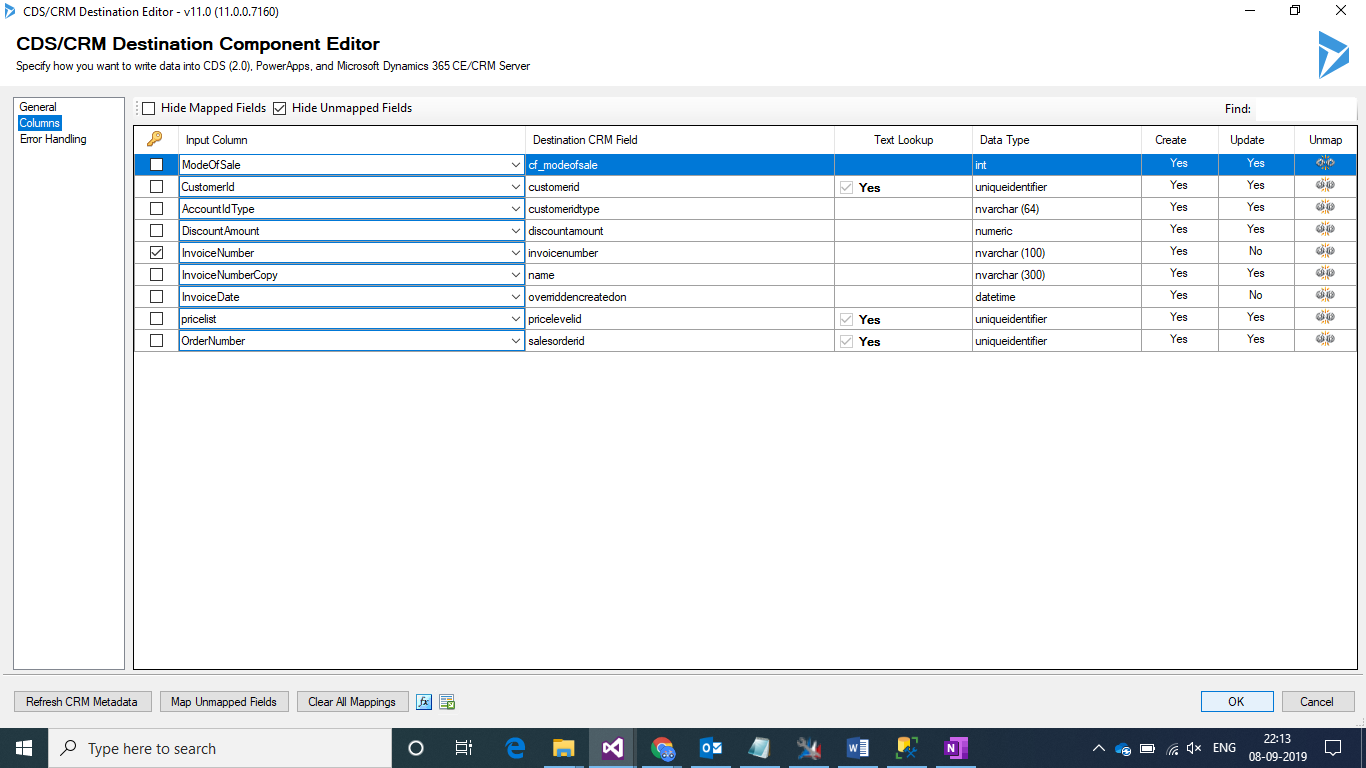Click the export mappings icon beside fx

[x=447, y=702]
